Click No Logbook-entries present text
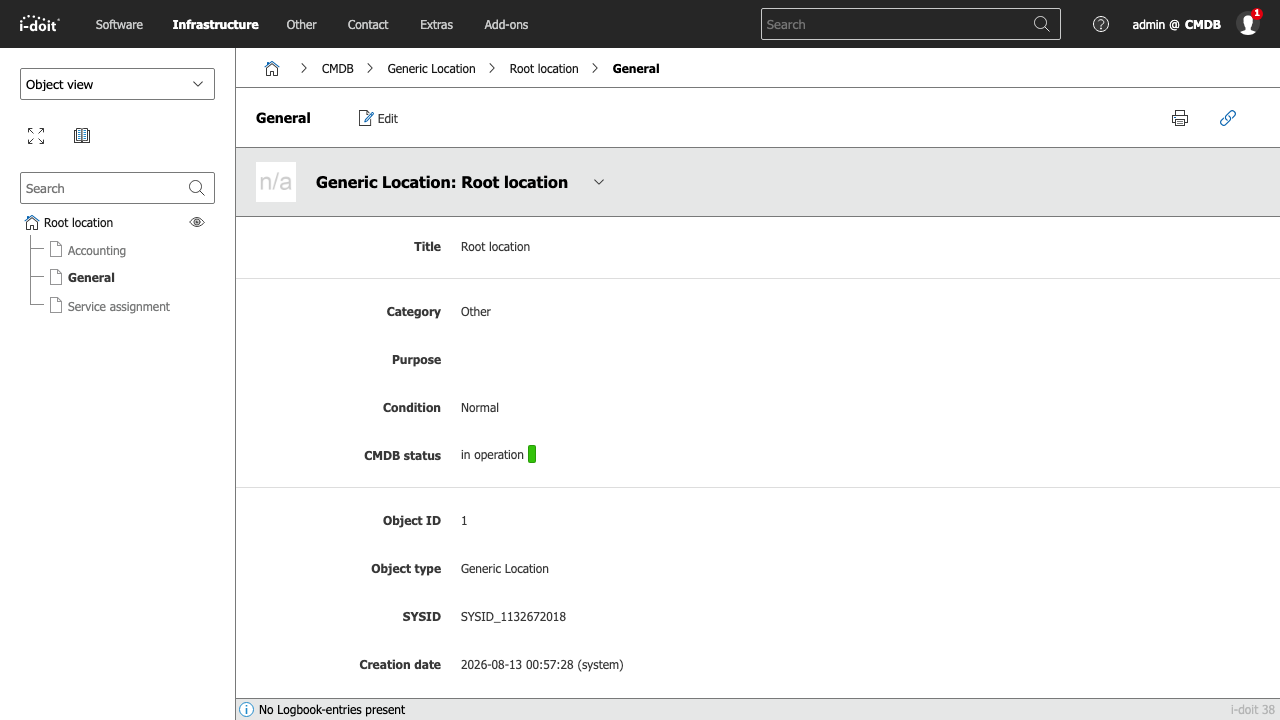The image size is (1280, 720). [332, 710]
